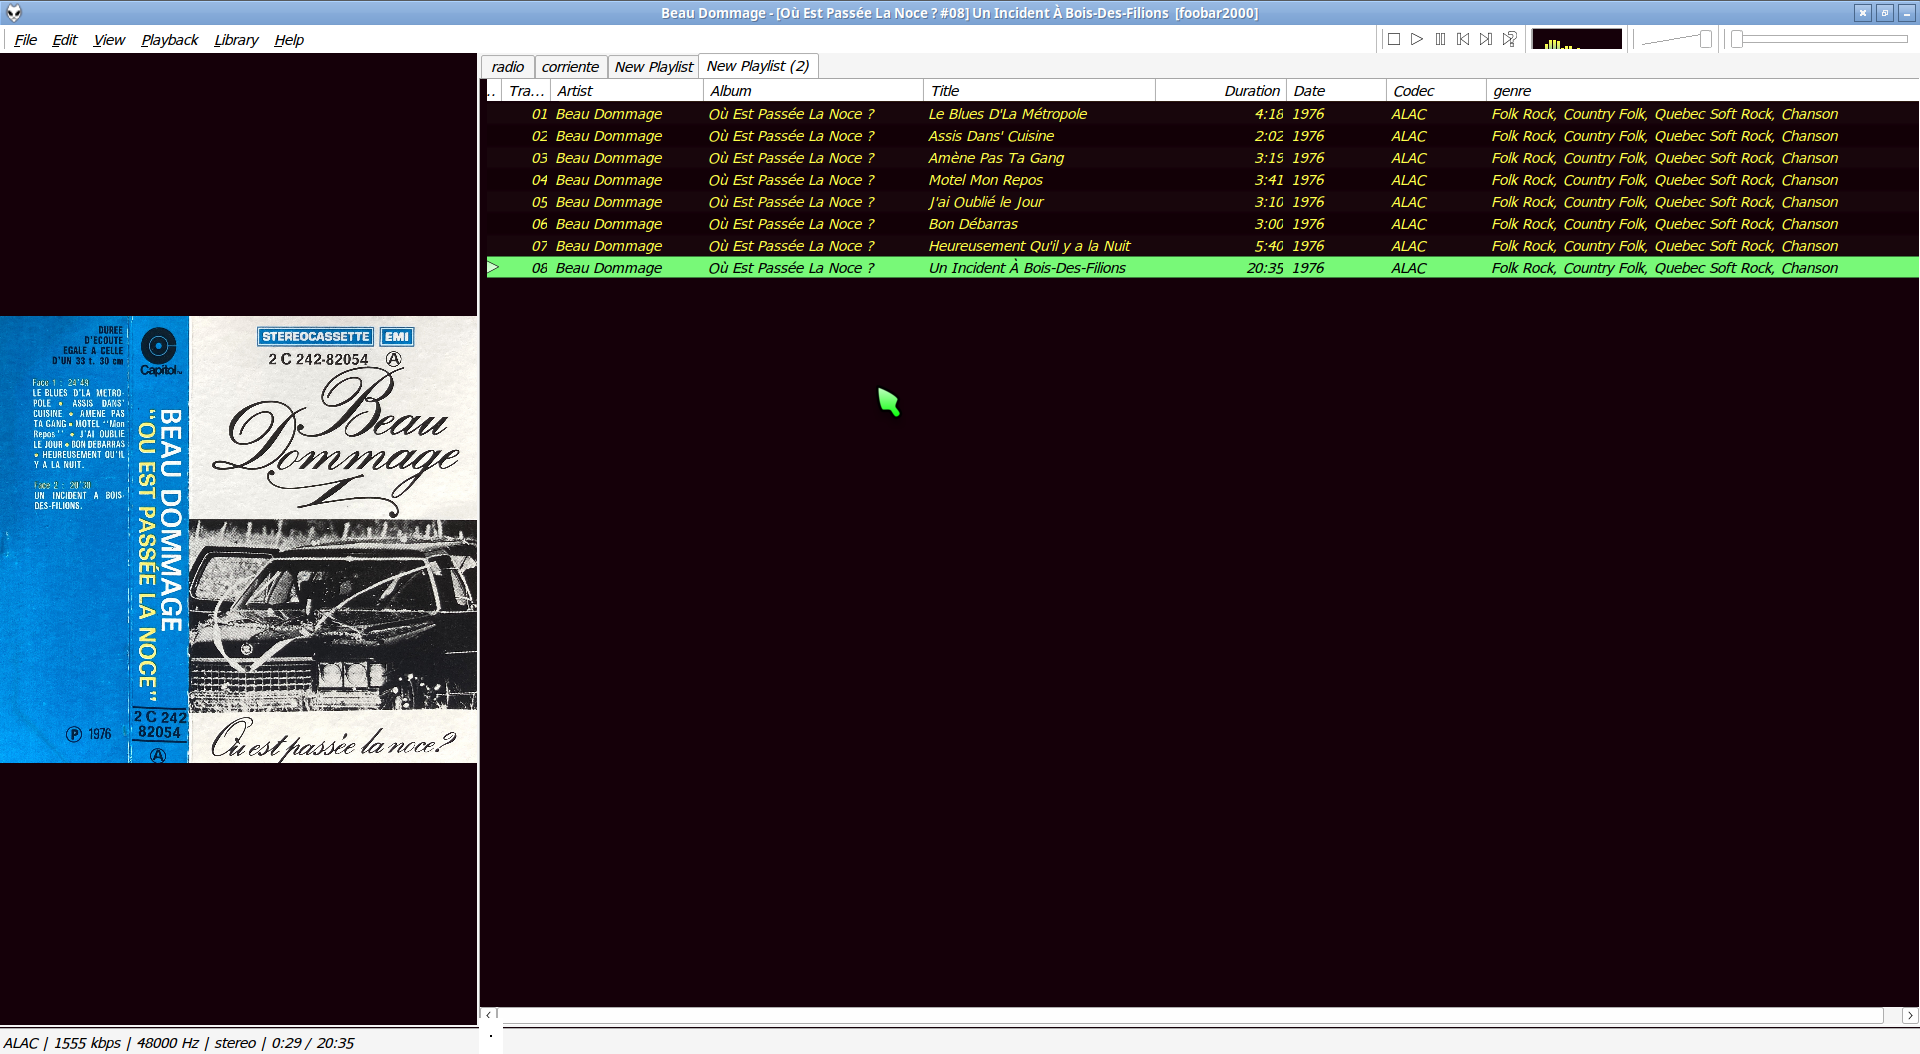The height and width of the screenshot is (1054, 1920).
Task: Play a random track
Action: pyautogui.click(x=1510, y=39)
